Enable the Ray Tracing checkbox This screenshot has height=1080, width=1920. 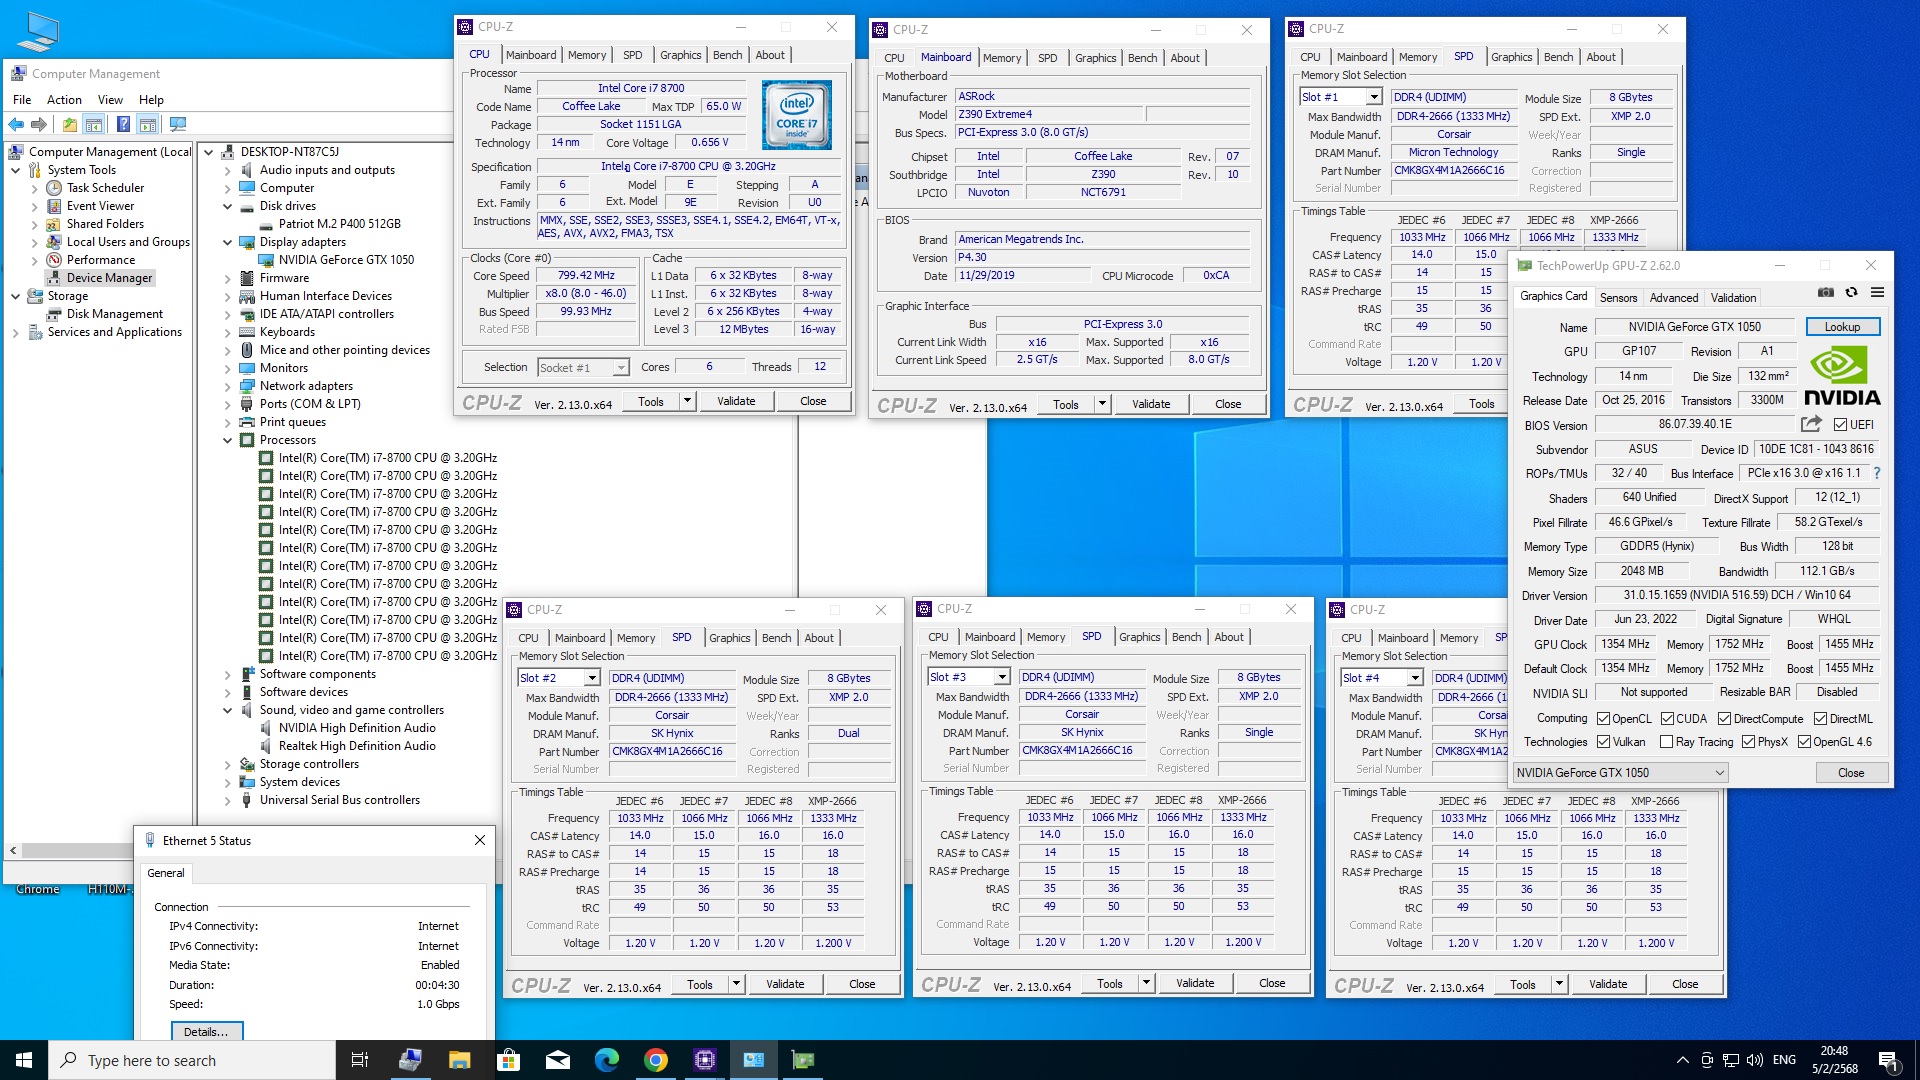pyautogui.click(x=1666, y=742)
